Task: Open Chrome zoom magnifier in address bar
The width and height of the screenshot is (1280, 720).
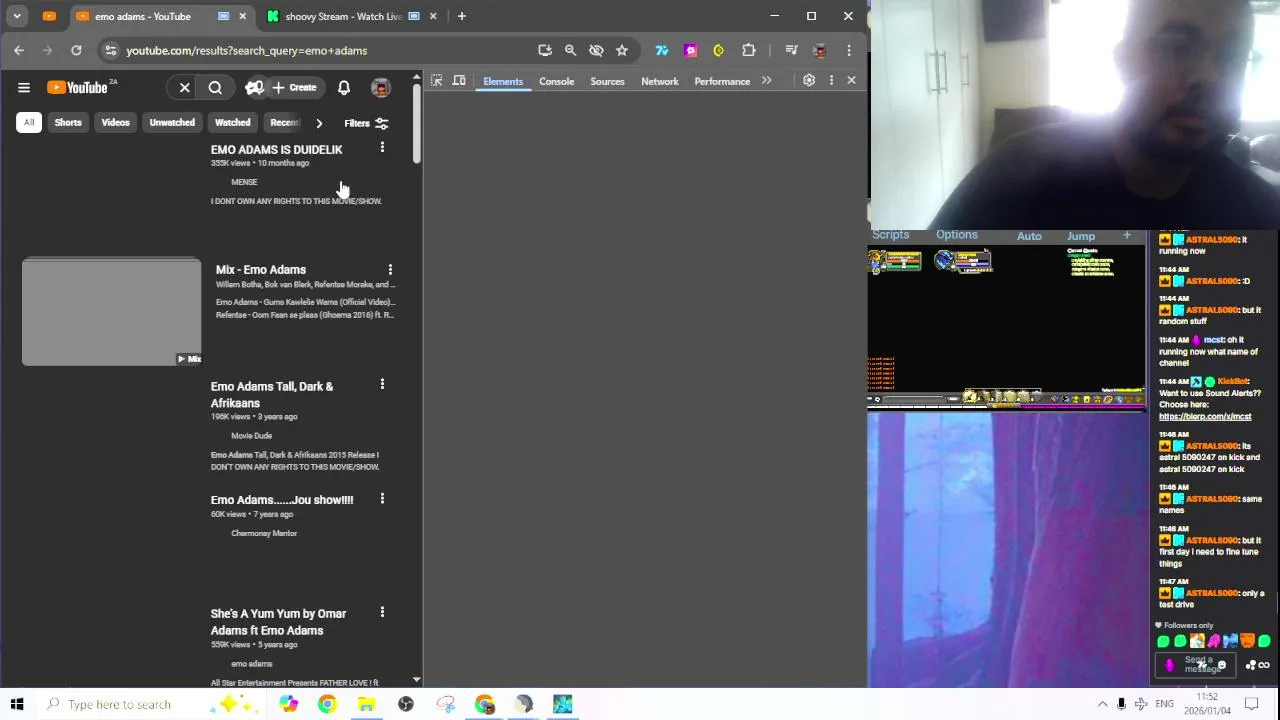Action: click(x=570, y=50)
